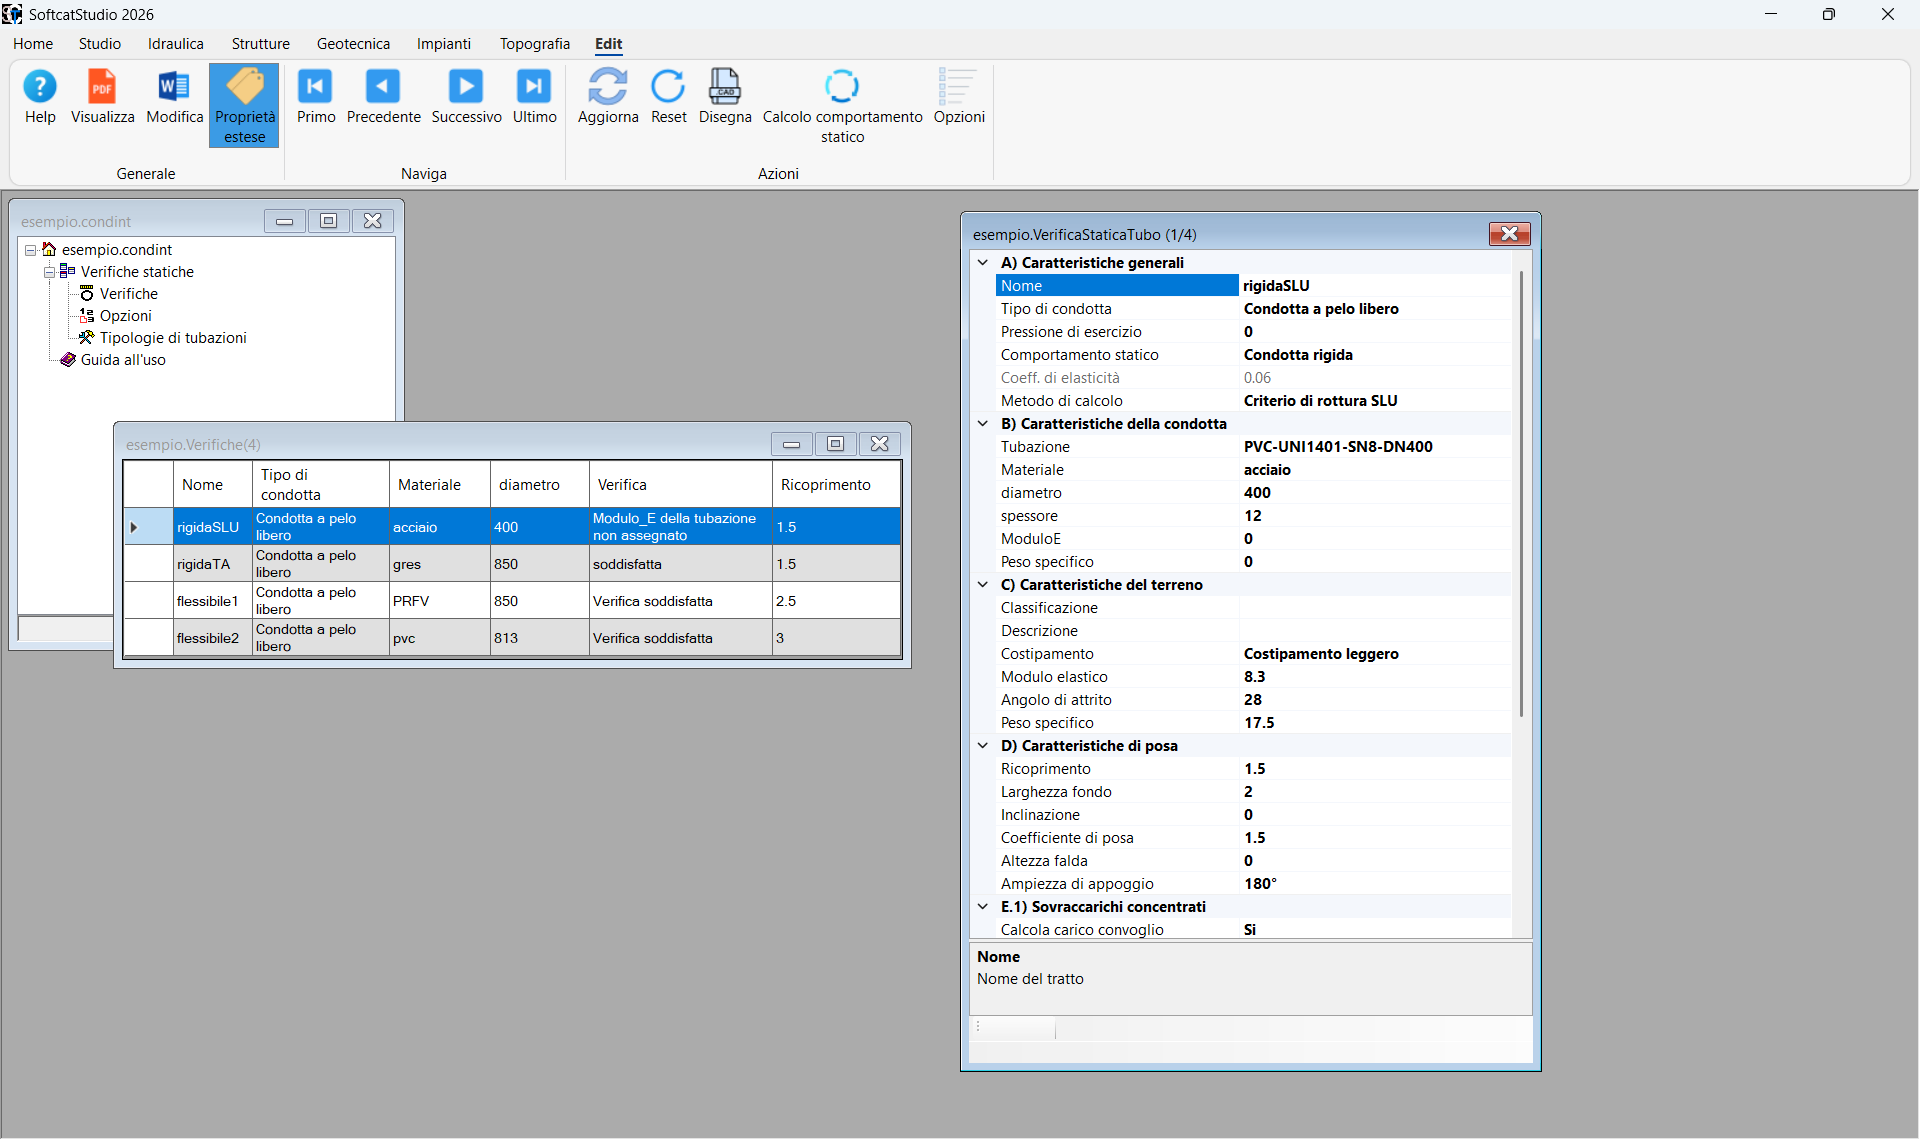
Task: Click the Calcola carico convoglio value Si
Action: point(1375,930)
